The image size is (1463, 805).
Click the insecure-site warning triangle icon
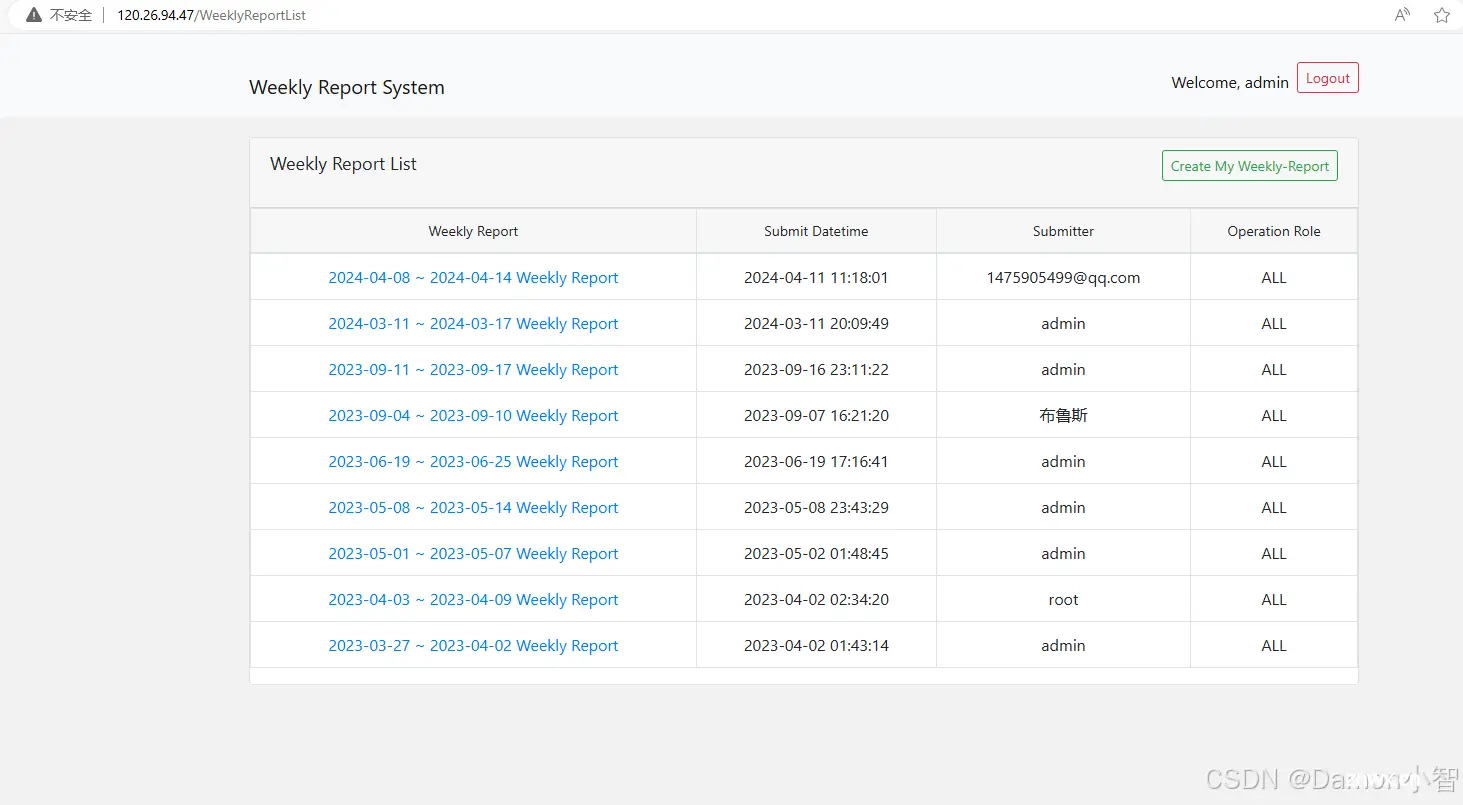[x=34, y=15]
